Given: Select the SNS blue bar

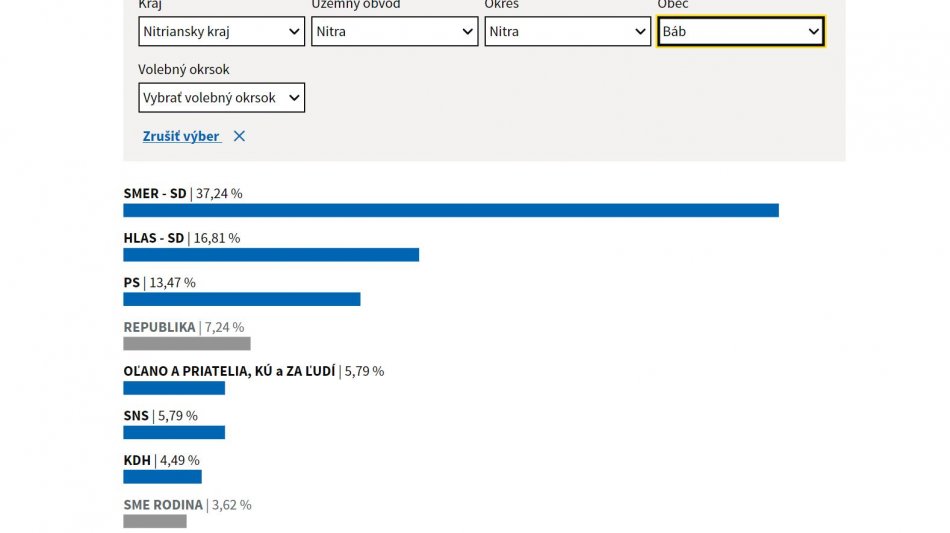Looking at the screenshot, I should tap(174, 433).
